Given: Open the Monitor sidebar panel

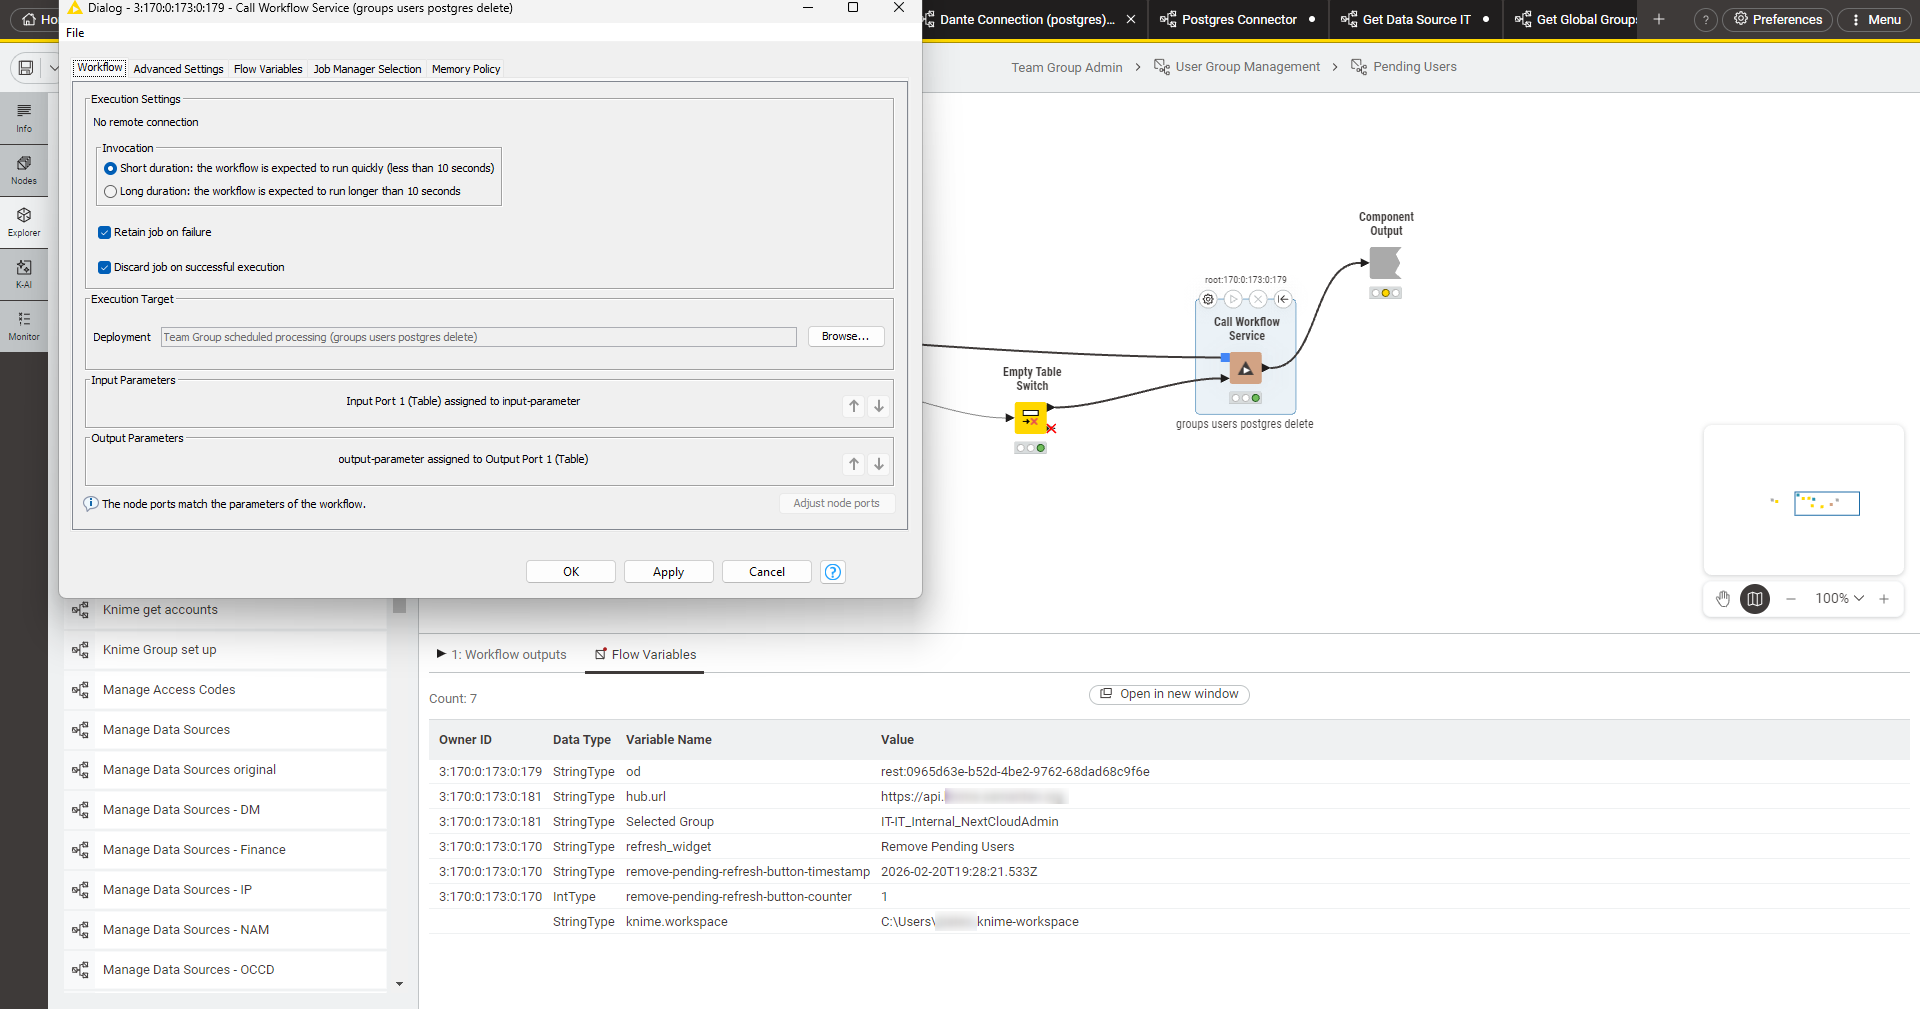Looking at the screenshot, I should [24, 325].
